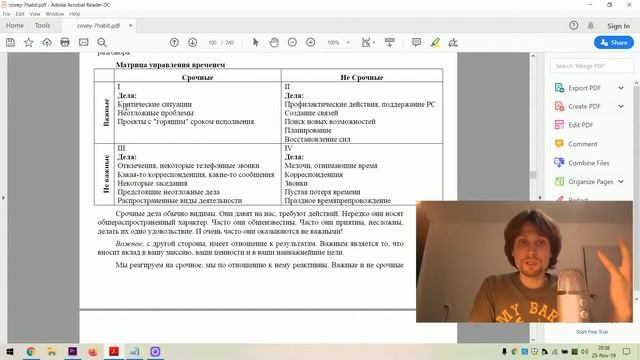Open Premiere Pro from the taskbar
The image size is (640, 360).
click(73, 351)
